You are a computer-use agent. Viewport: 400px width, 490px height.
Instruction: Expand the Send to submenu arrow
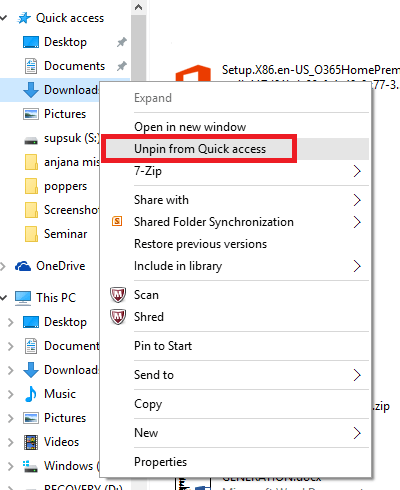(357, 375)
